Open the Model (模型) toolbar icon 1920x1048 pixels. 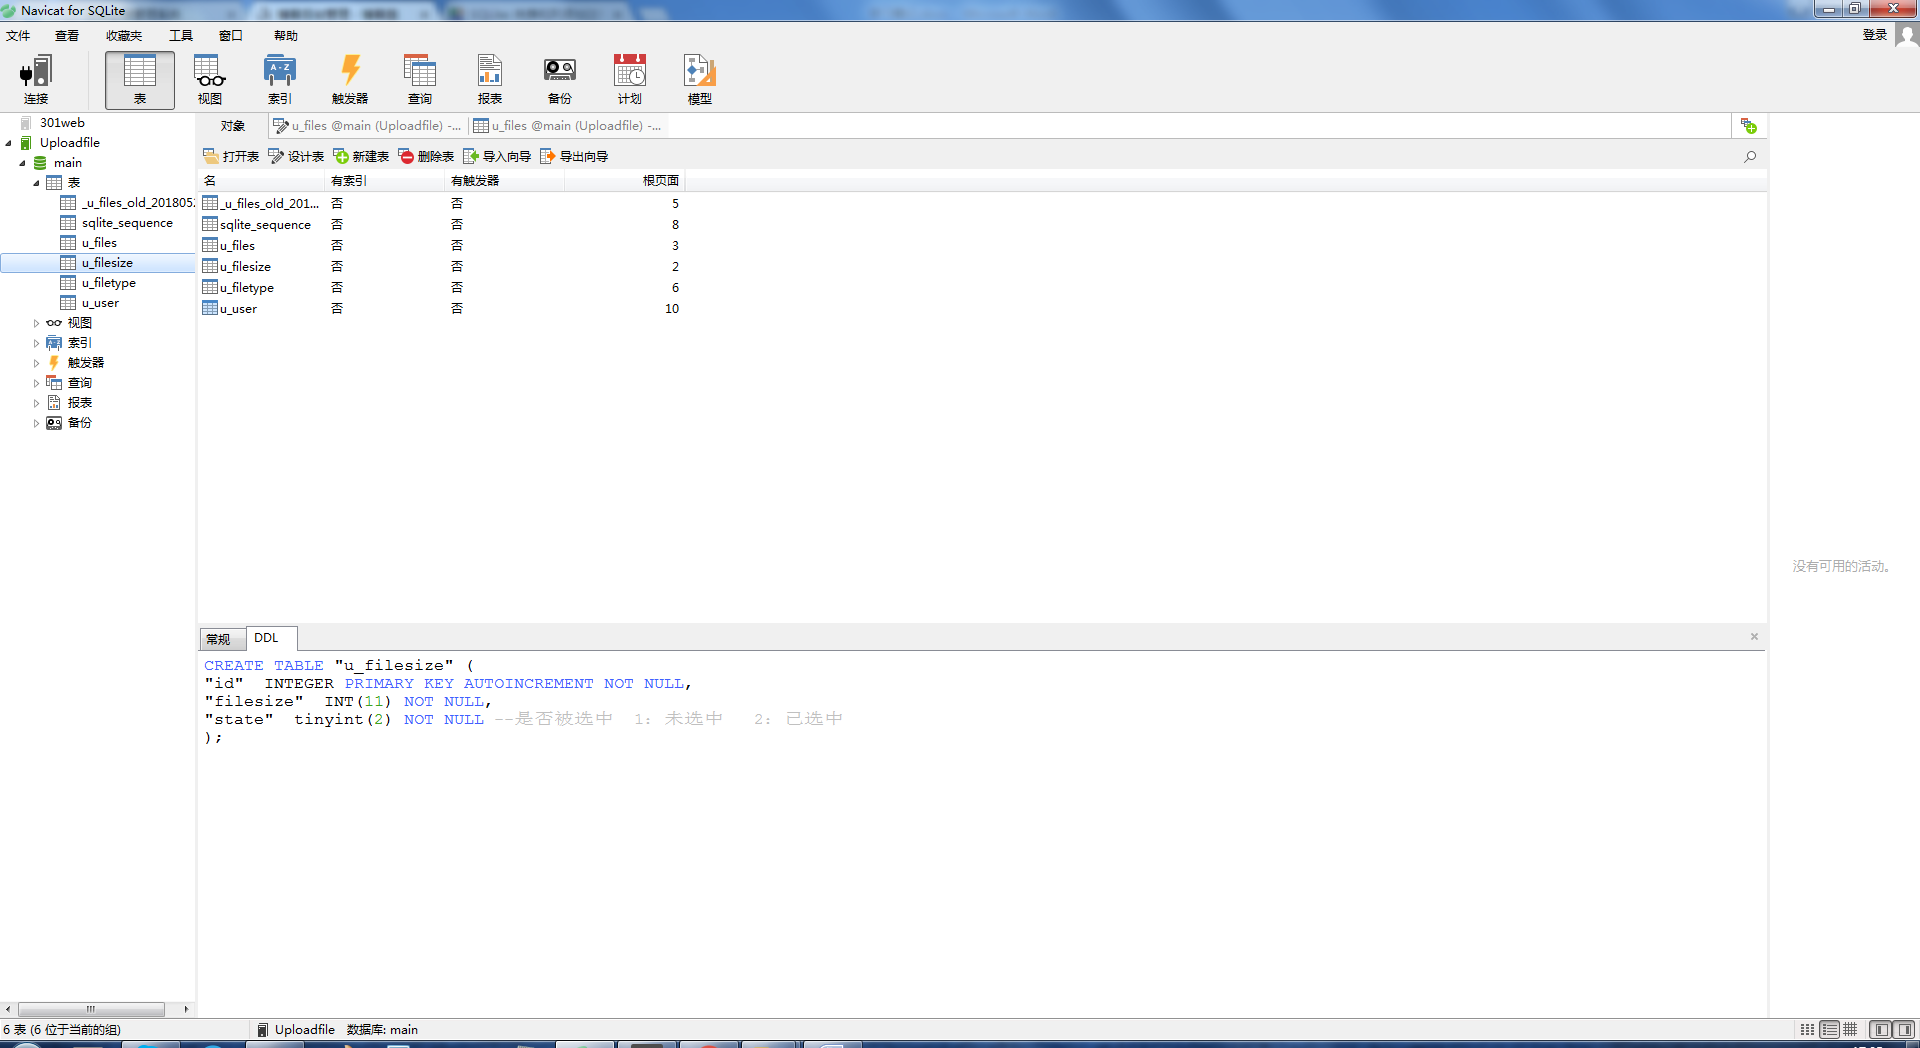pos(700,80)
